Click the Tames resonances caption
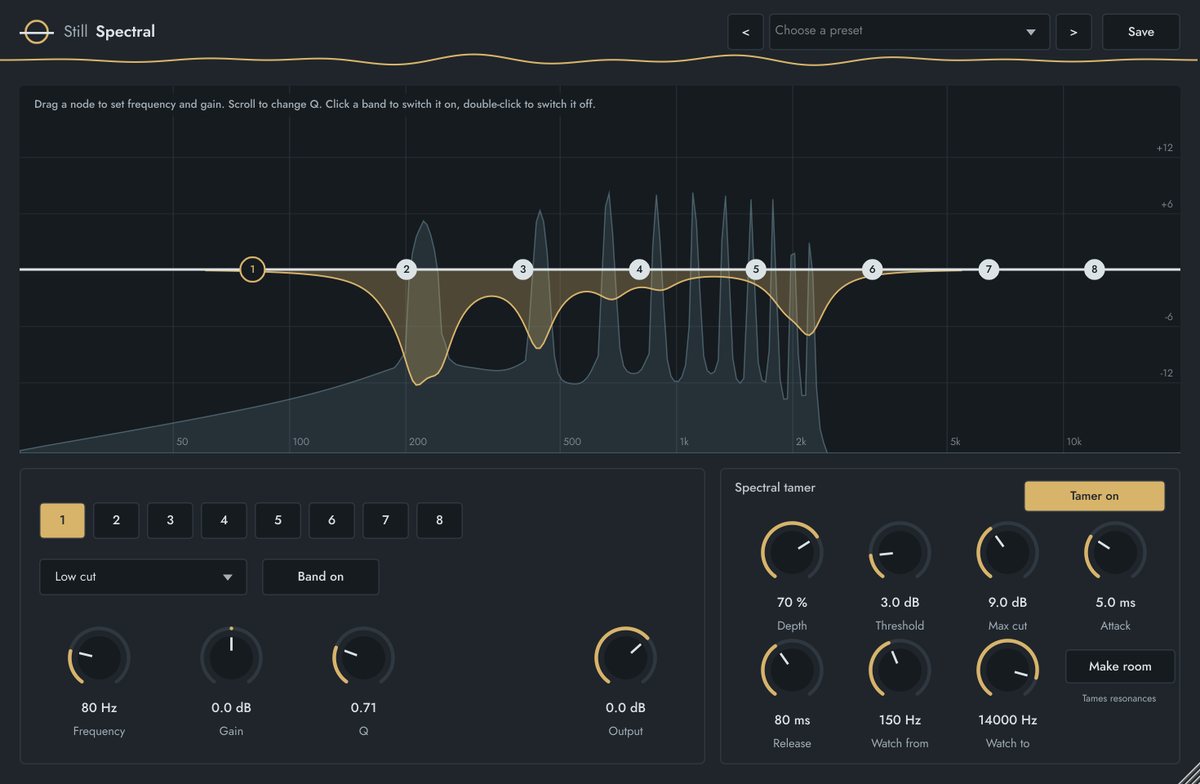The width and height of the screenshot is (1200, 784). 1120,699
